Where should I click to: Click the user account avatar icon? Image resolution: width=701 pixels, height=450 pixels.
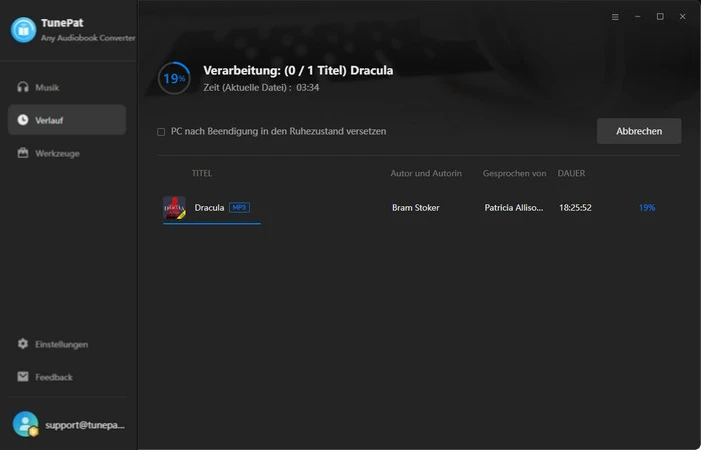pos(25,424)
